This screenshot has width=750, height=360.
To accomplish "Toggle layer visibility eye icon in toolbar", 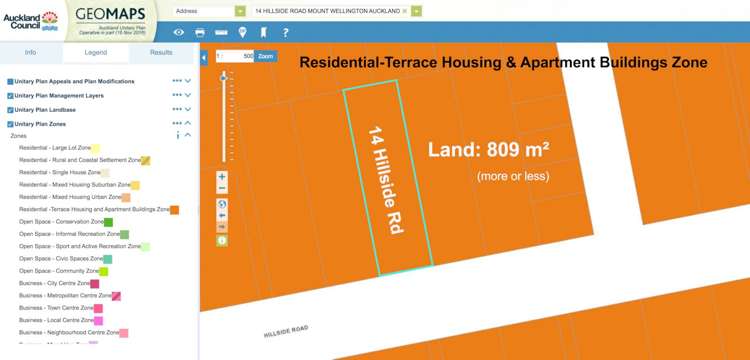I will [x=179, y=33].
